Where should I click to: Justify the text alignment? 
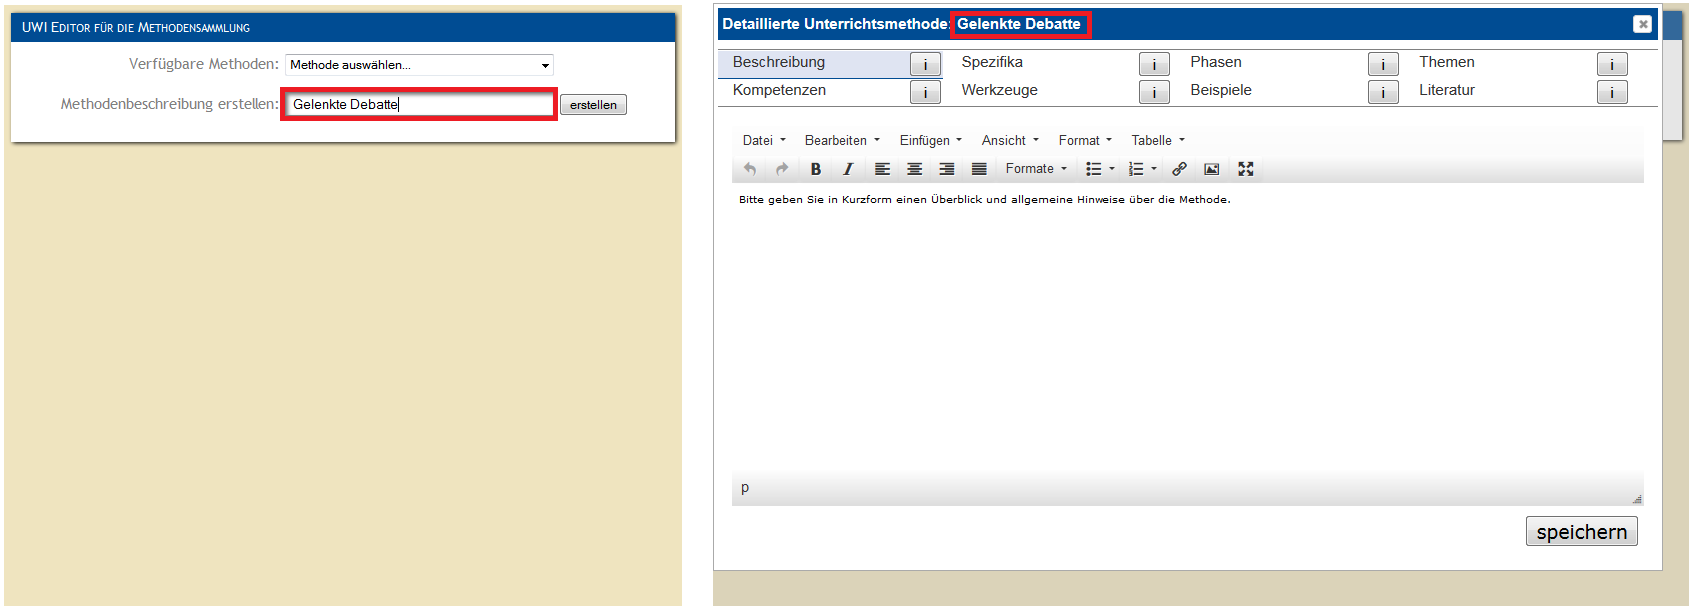pos(979,169)
